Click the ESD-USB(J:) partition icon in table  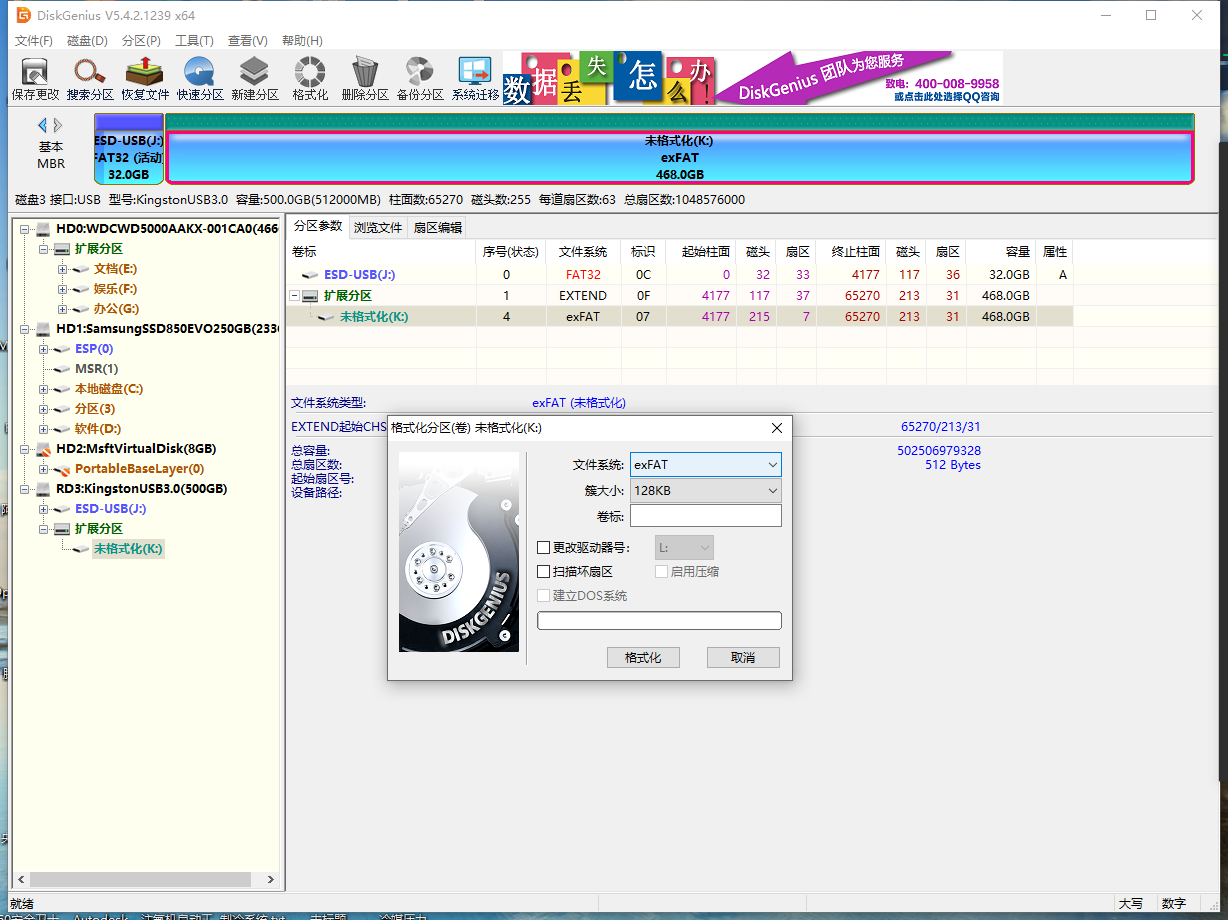click(x=310, y=274)
